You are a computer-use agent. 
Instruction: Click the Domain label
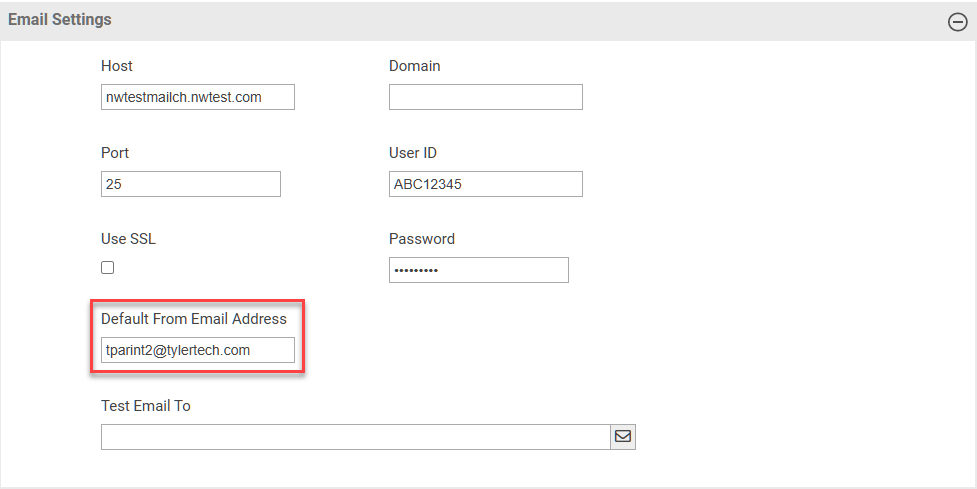pos(414,66)
